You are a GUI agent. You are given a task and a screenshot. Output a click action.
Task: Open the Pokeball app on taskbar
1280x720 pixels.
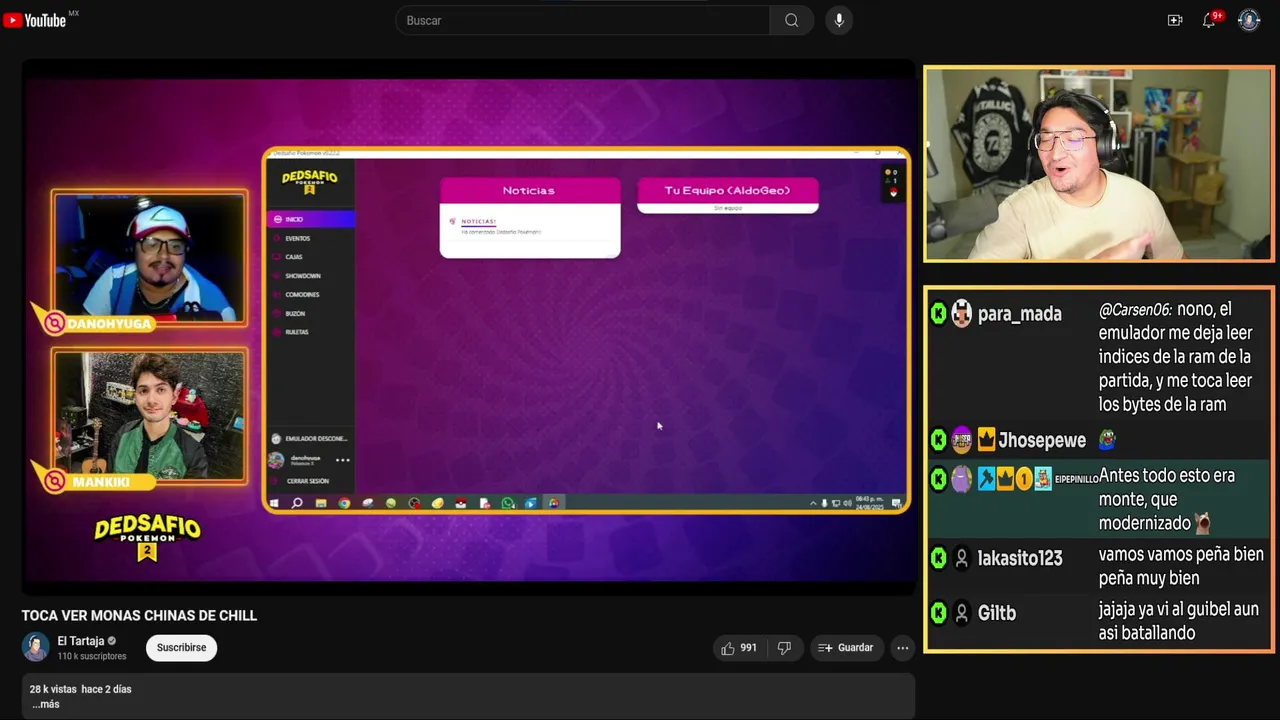click(461, 503)
